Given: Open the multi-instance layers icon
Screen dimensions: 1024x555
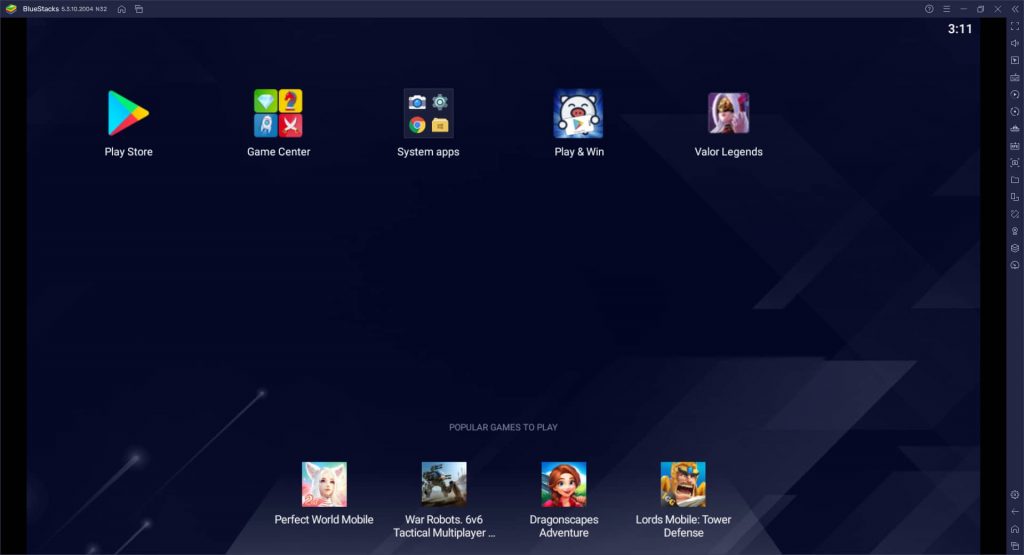Looking at the screenshot, I should [x=1015, y=248].
